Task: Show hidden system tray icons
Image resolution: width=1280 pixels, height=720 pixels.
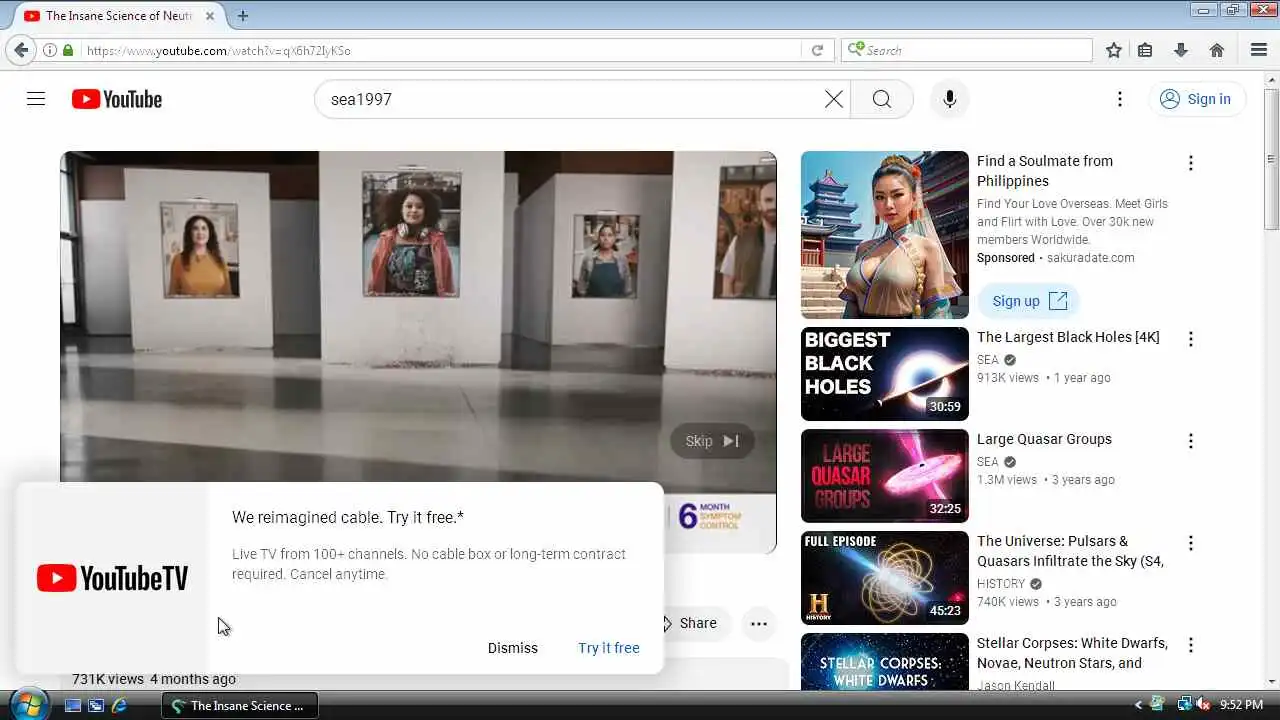Action: pos(1139,705)
